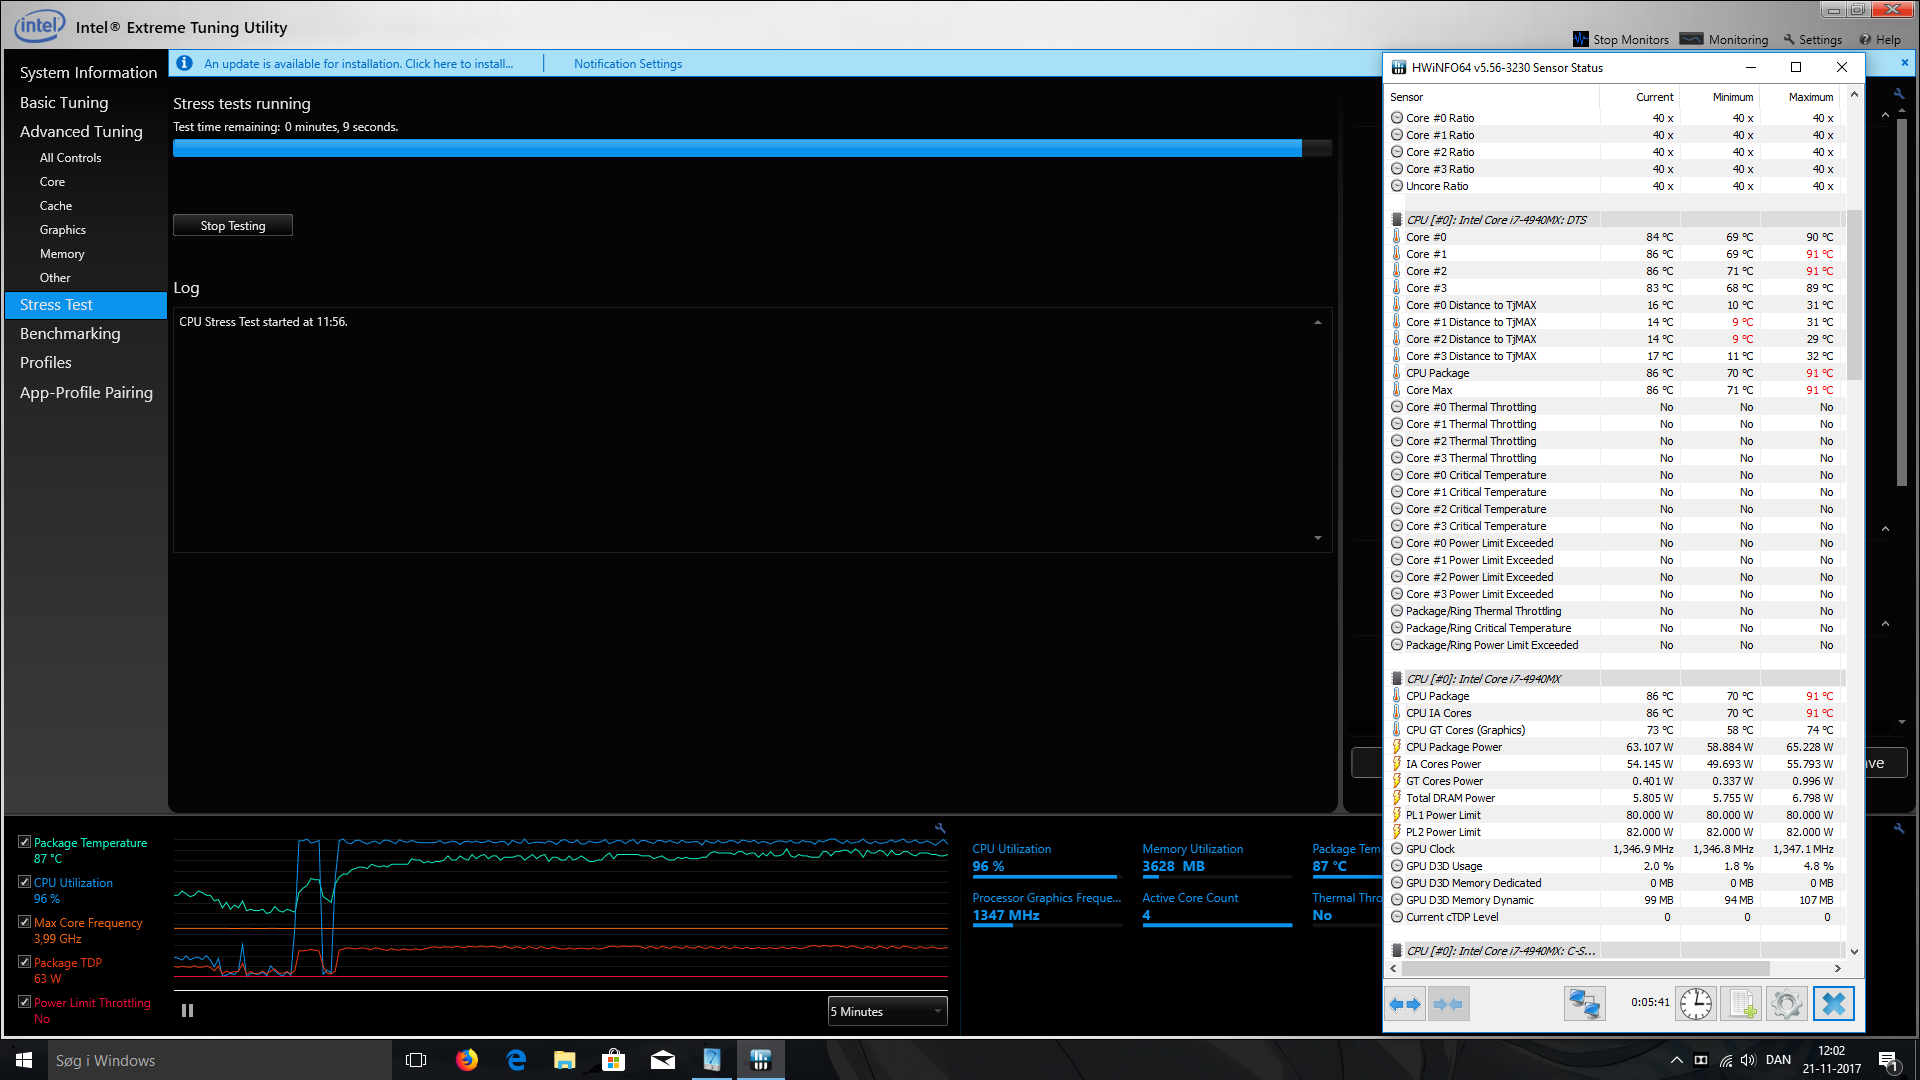
Task: Click HWiNFO vertical scrollbar down arrow
Action: coord(1854,952)
